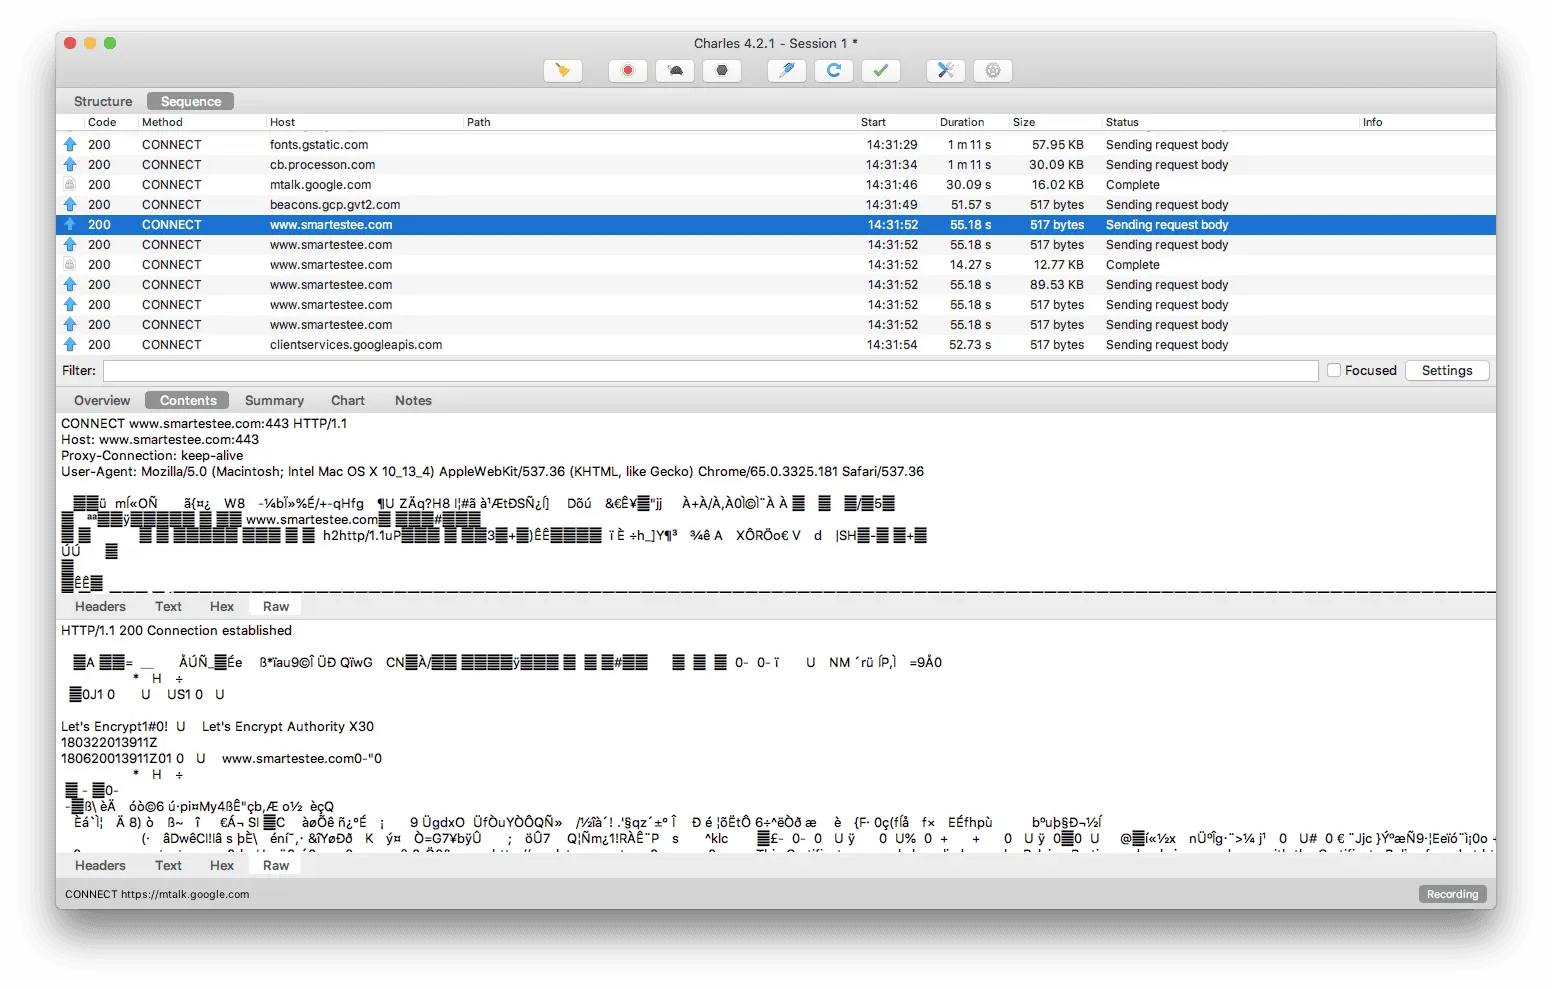
Task: Toggle recording with the red record button
Action: 628,70
